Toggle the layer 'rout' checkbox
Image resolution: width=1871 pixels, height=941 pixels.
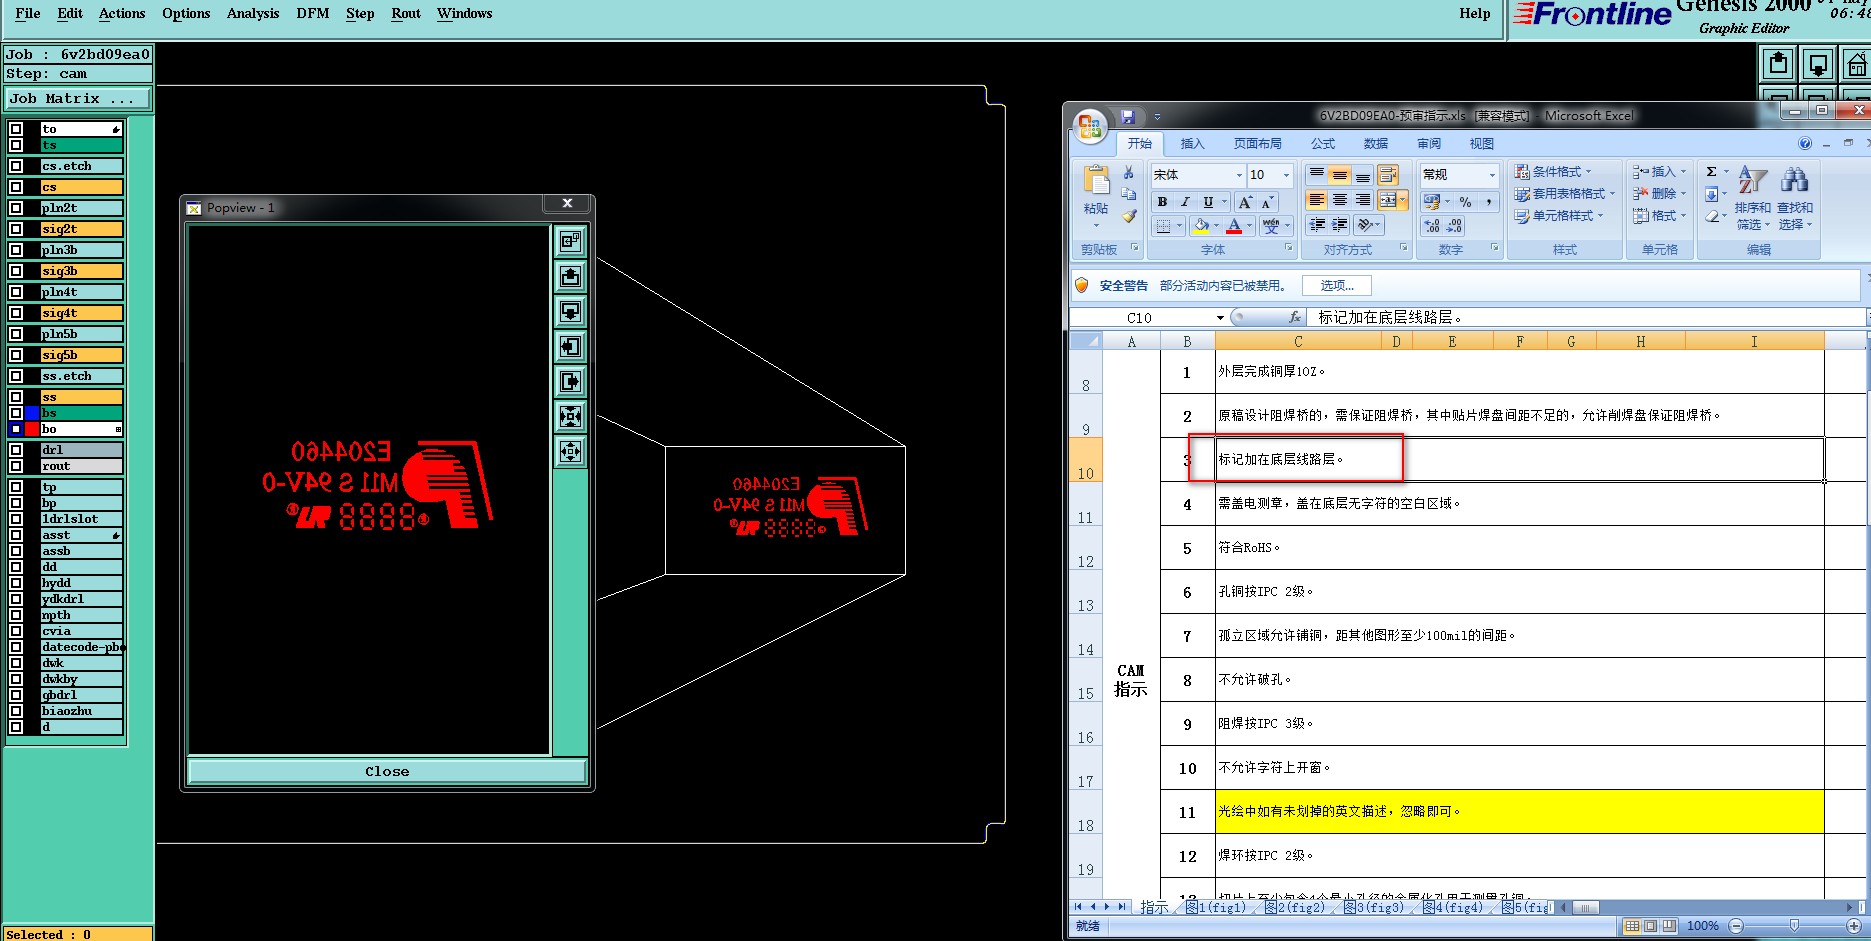(16, 466)
